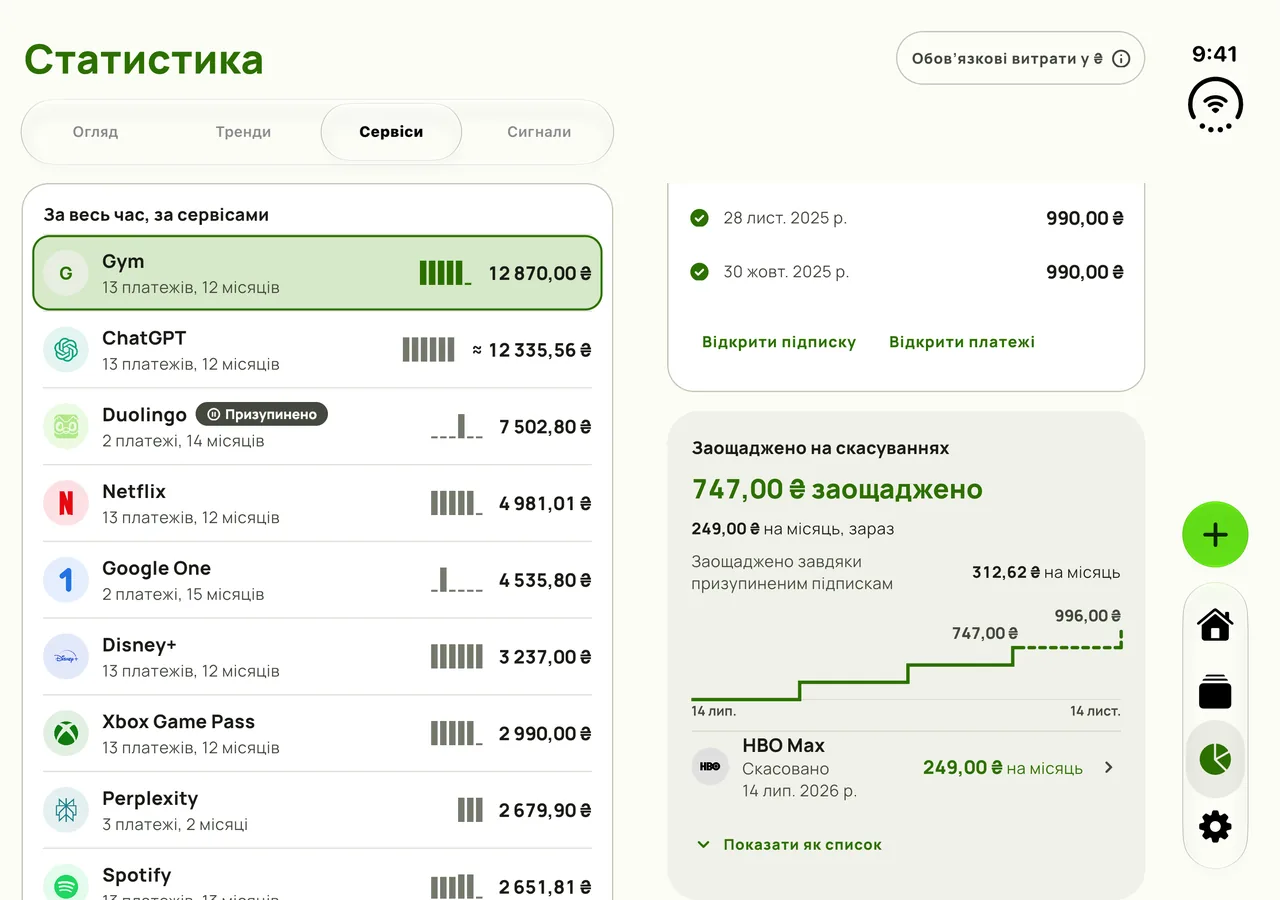Switch to the Огляд tab
This screenshot has width=1280, height=900.
pyautogui.click(x=95, y=132)
